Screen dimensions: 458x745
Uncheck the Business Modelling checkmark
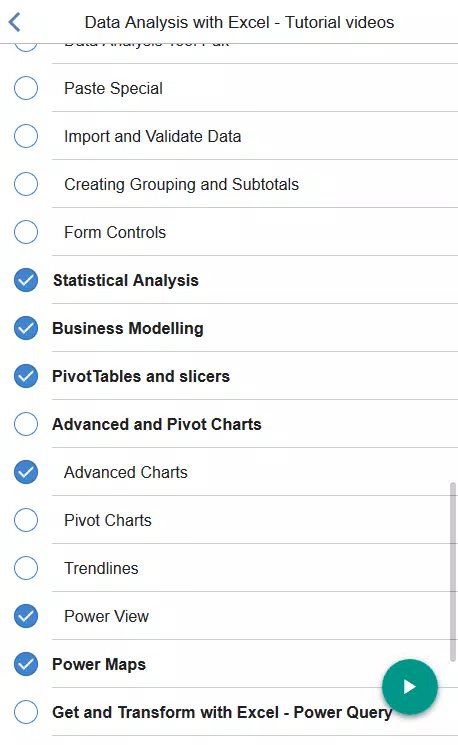[x=26, y=328]
